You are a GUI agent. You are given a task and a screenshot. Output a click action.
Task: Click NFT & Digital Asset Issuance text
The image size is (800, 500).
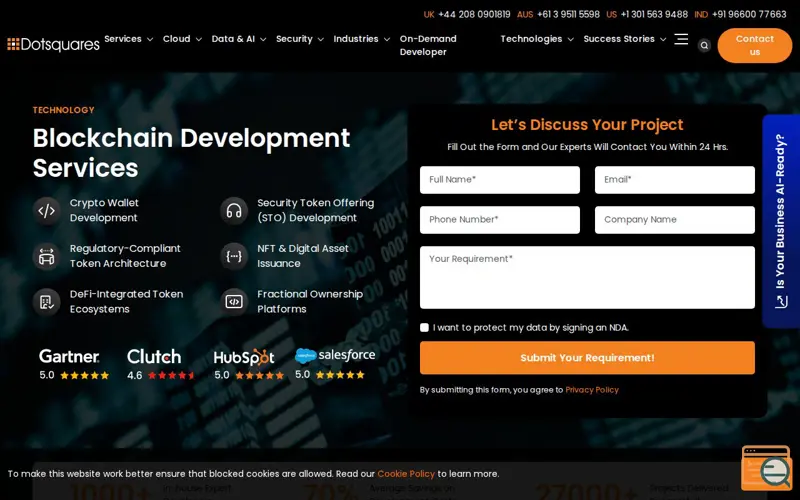[303, 256]
